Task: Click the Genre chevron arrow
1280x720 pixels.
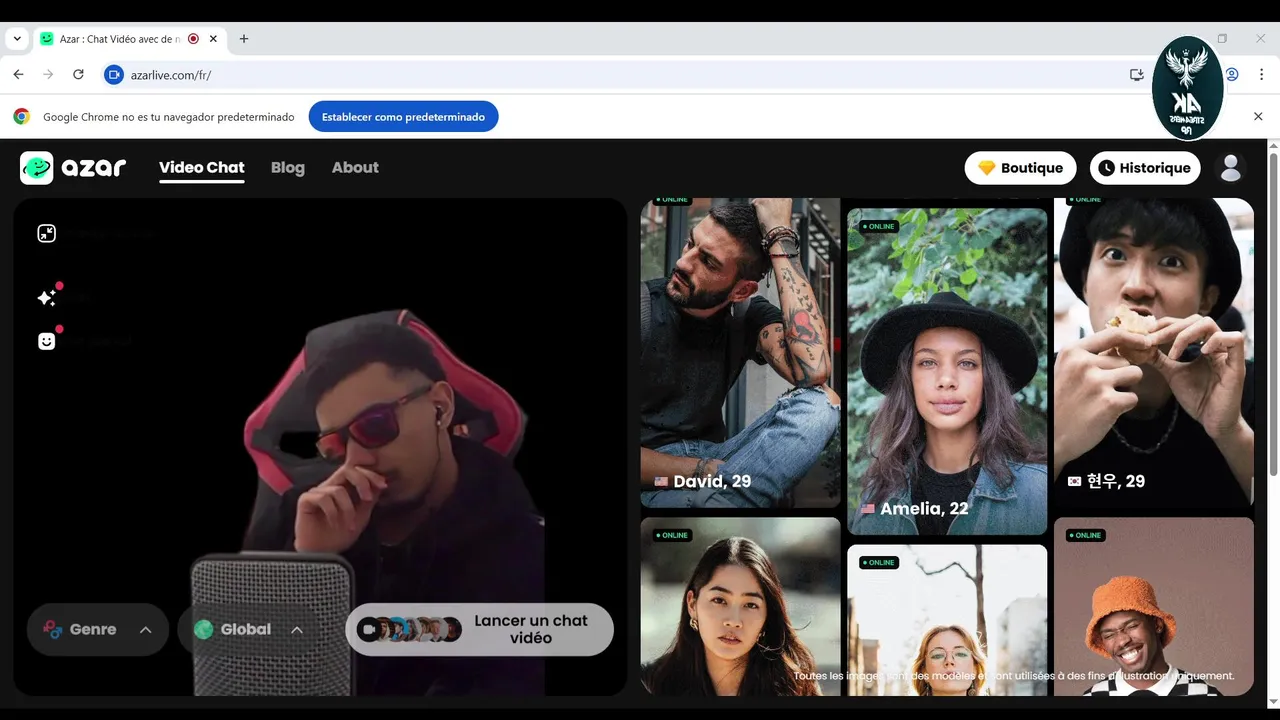Action: [x=146, y=630]
